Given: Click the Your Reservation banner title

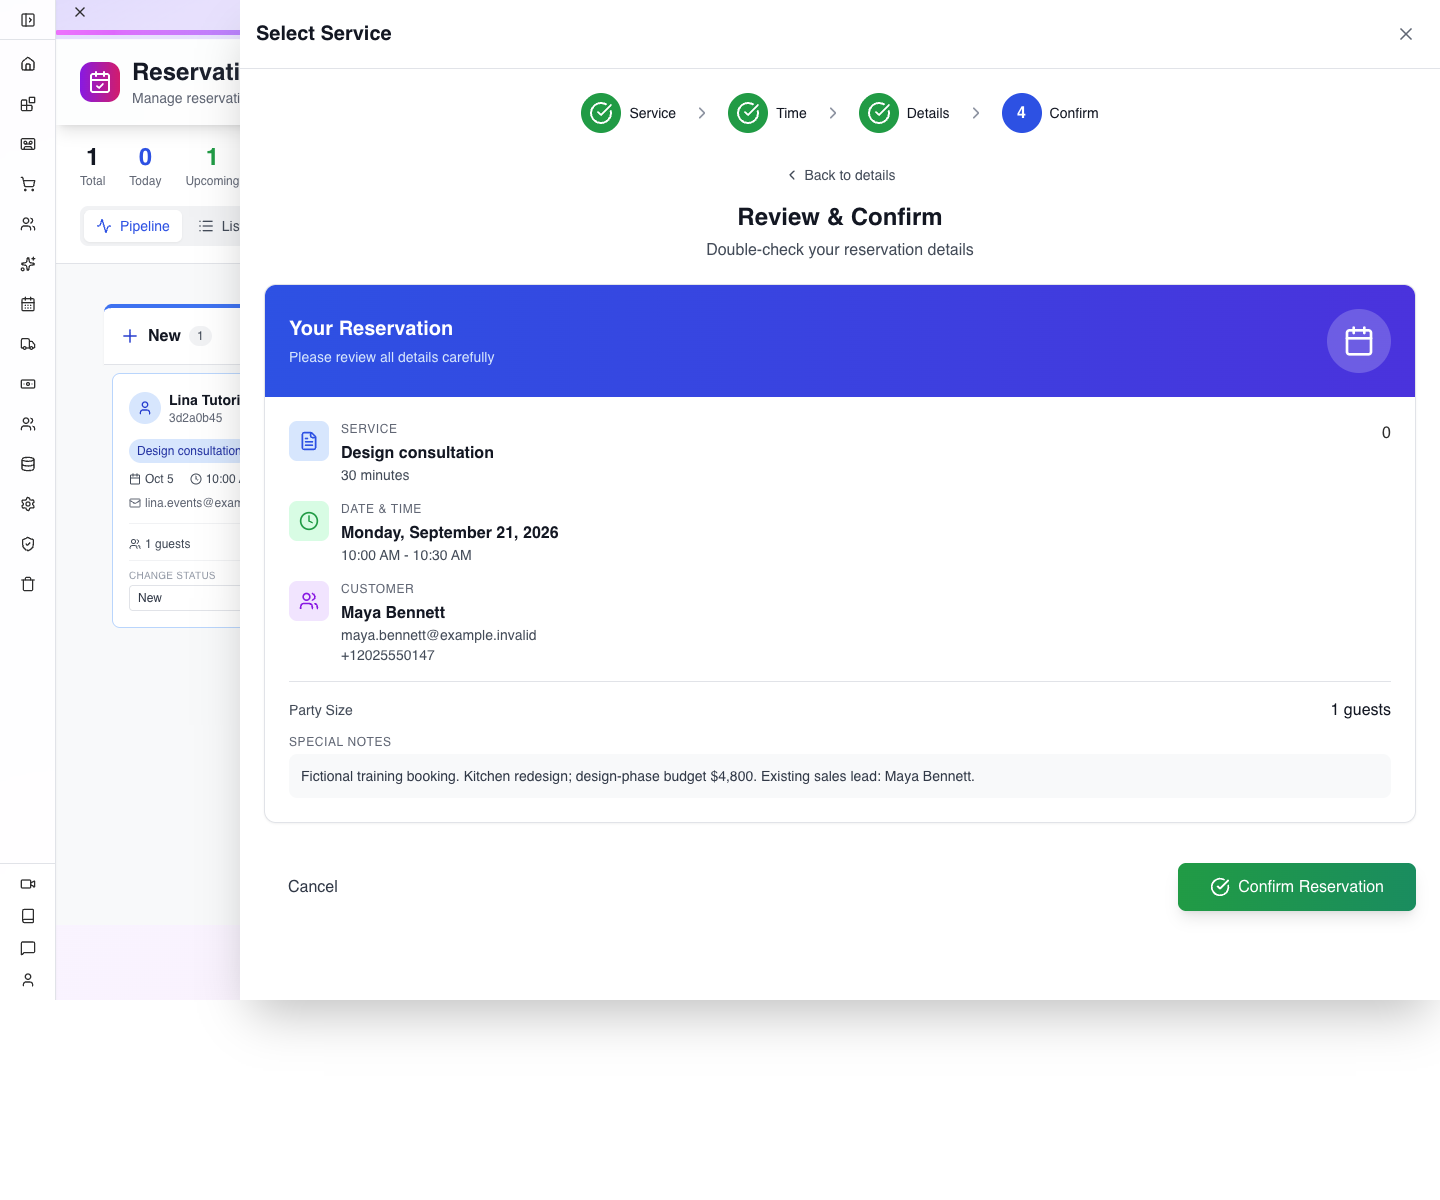Looking at the screenshot, I should point(371,328).
